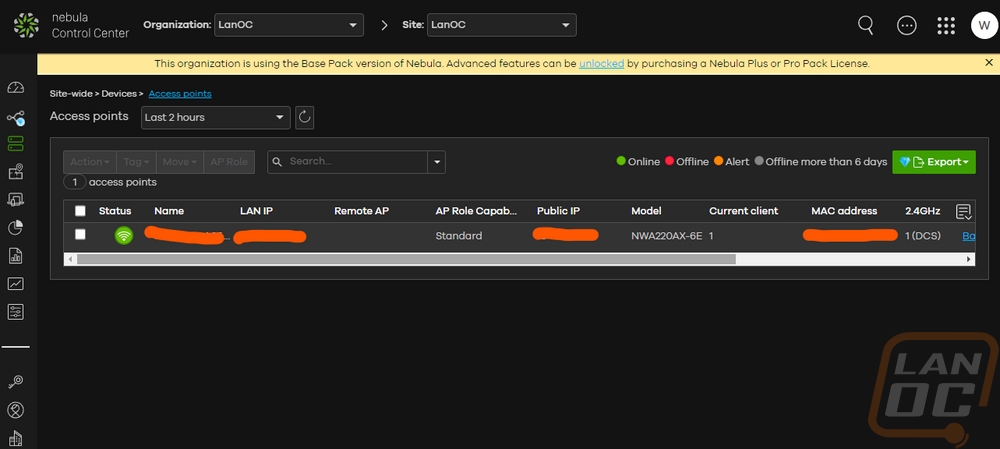This screenshot has height=449, width=1000.
Task: Sort by Model column header
Action: coord(646,210)
